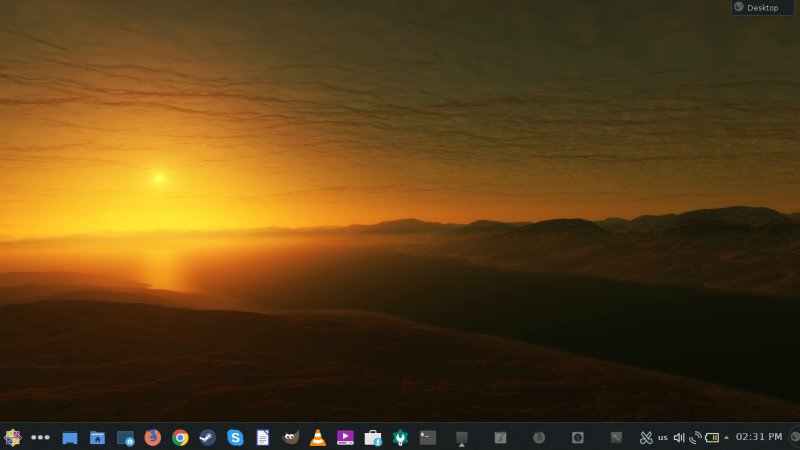800x450 pixels.
Task: Open the scissors clipboard tray icon
Action: (646, 437)
